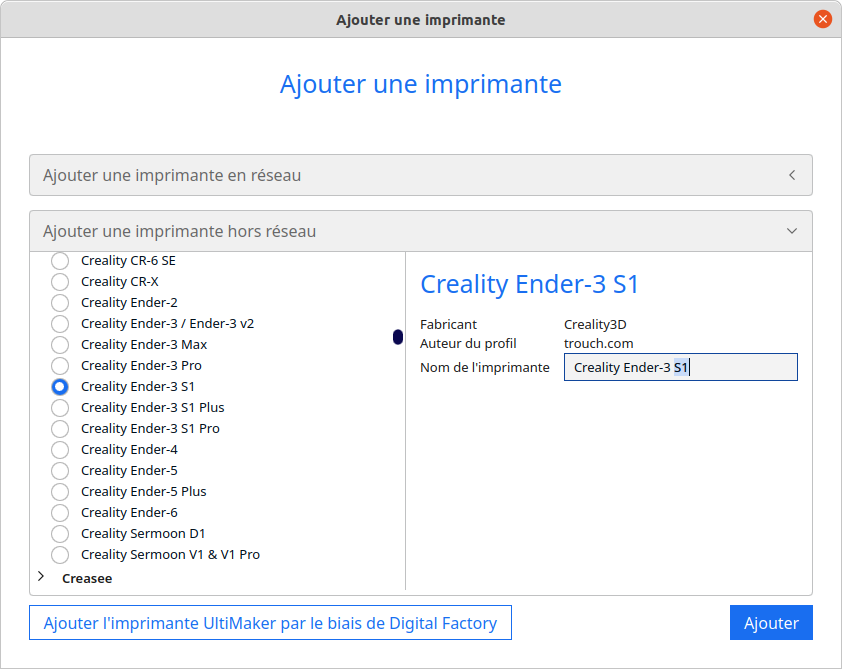Click the selected Creality Ender-3 S1 radio
The height and width of the screenshot is (669, 842).
[x=60, y=387]
